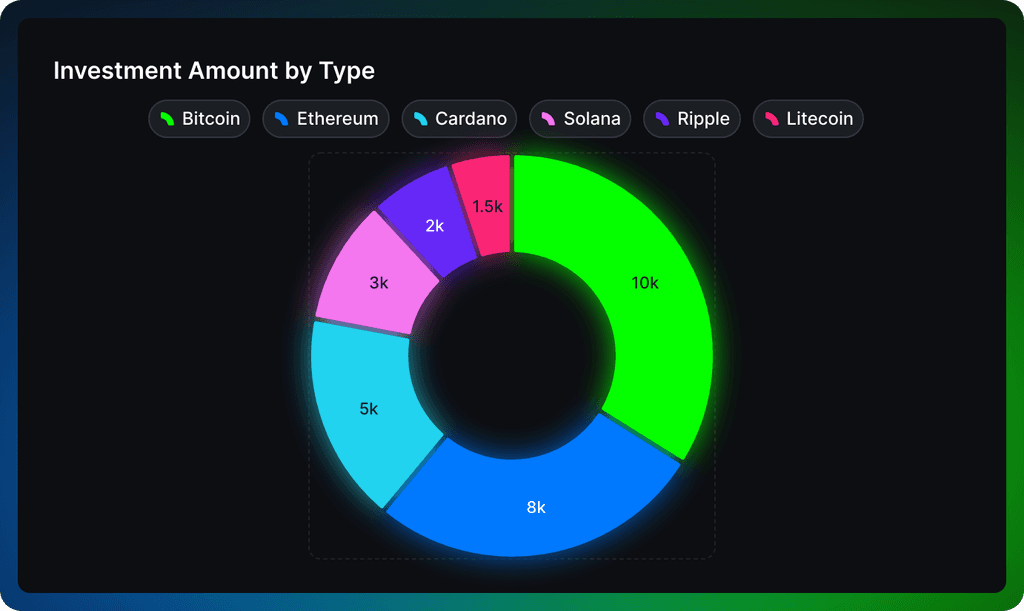Expand the Litecoin legend chip
1024x611 pixels.
(x=808, y=118)
